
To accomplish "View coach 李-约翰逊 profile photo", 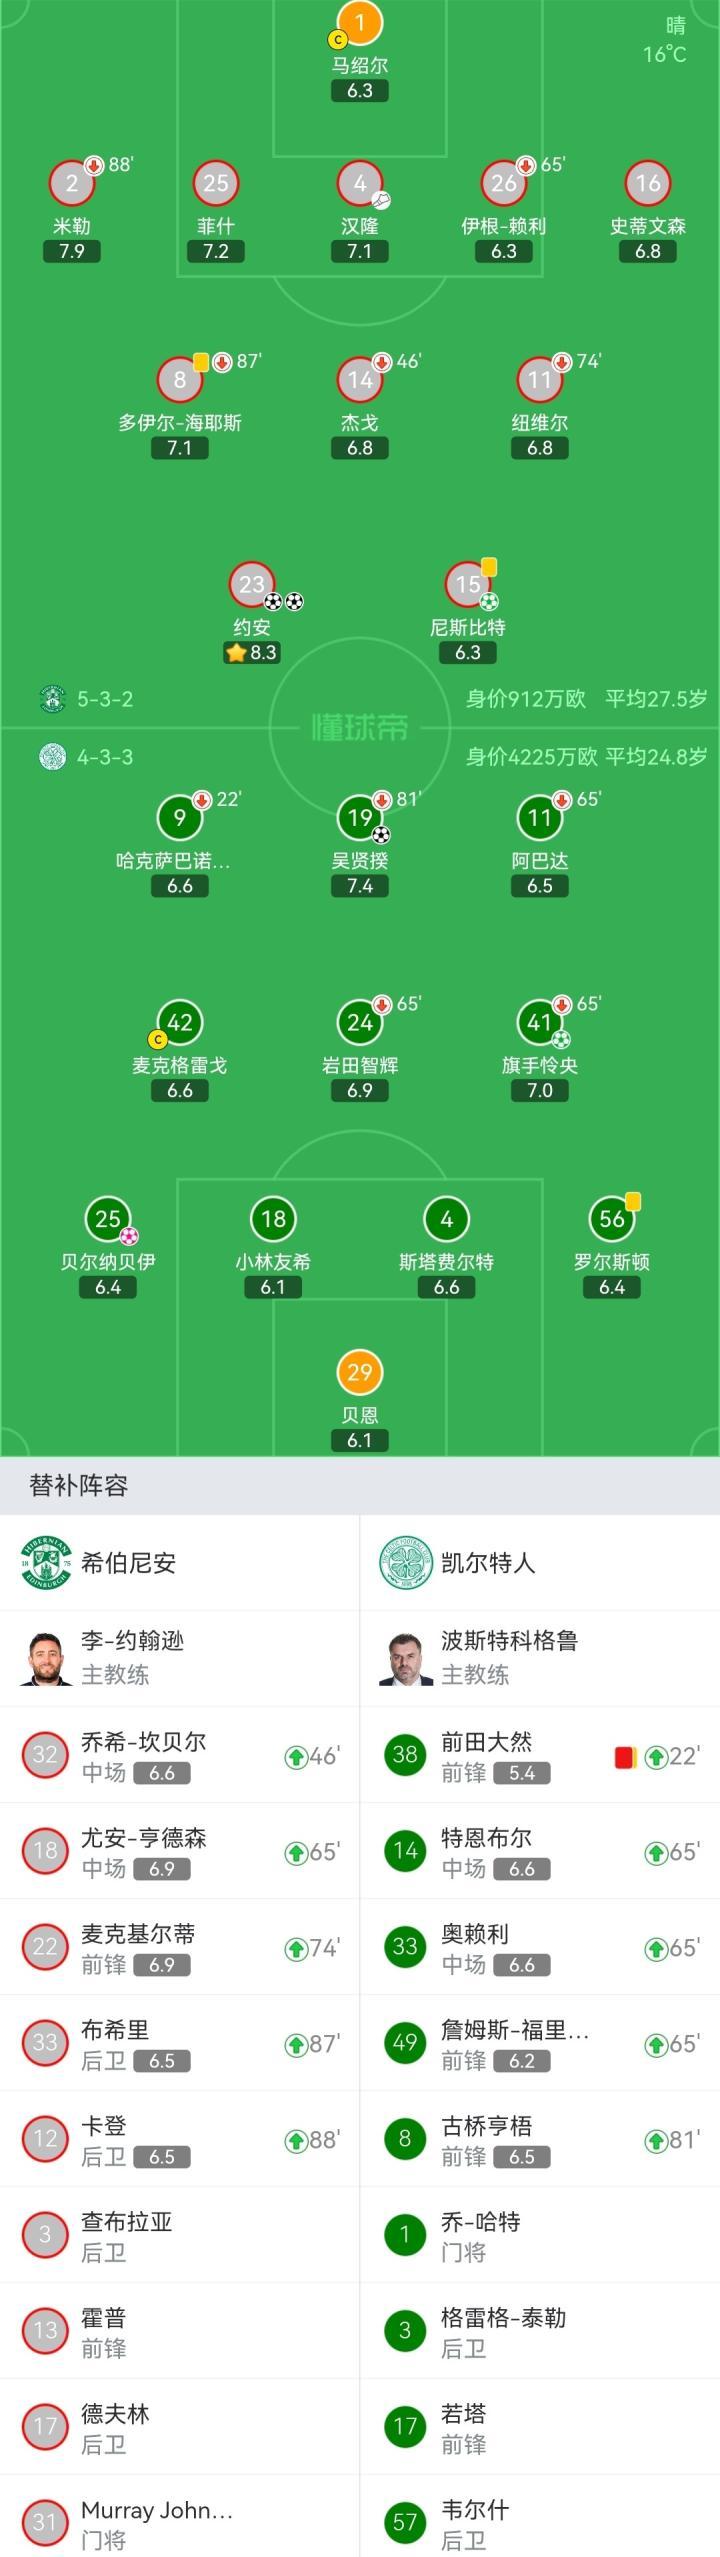I will point(46,1658).
